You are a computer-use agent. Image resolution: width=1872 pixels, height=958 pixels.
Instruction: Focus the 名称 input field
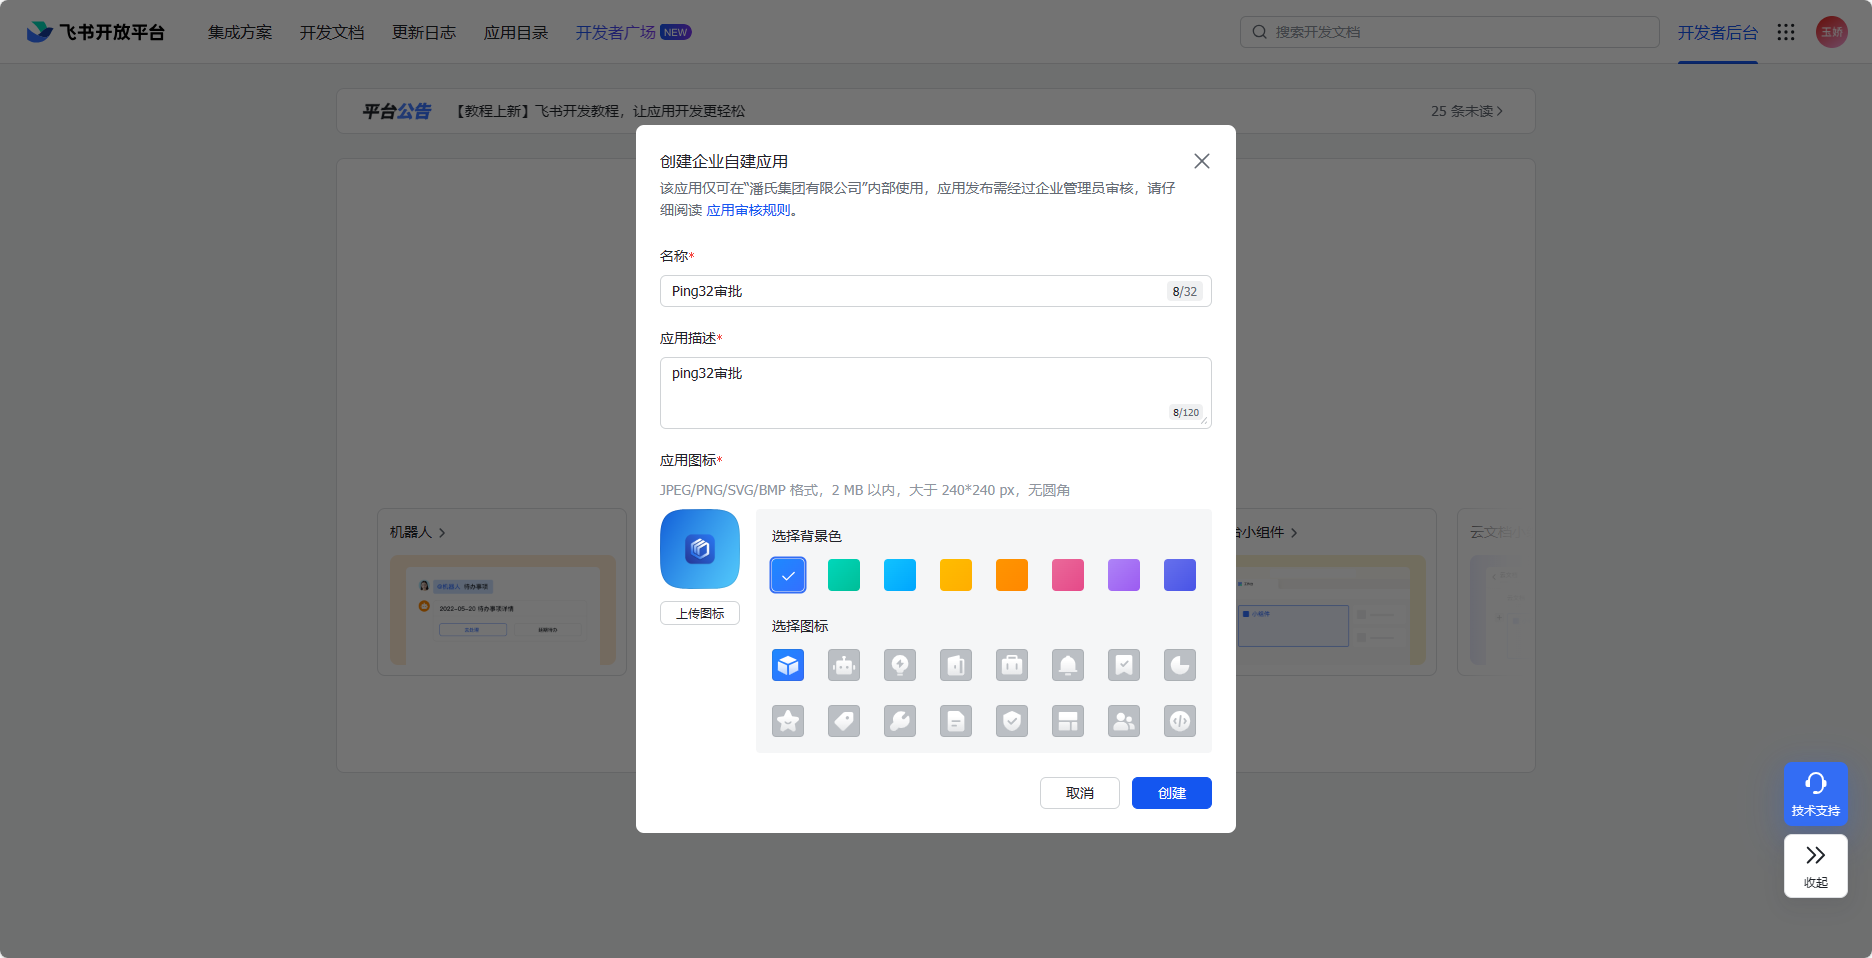tap(936, 291)
